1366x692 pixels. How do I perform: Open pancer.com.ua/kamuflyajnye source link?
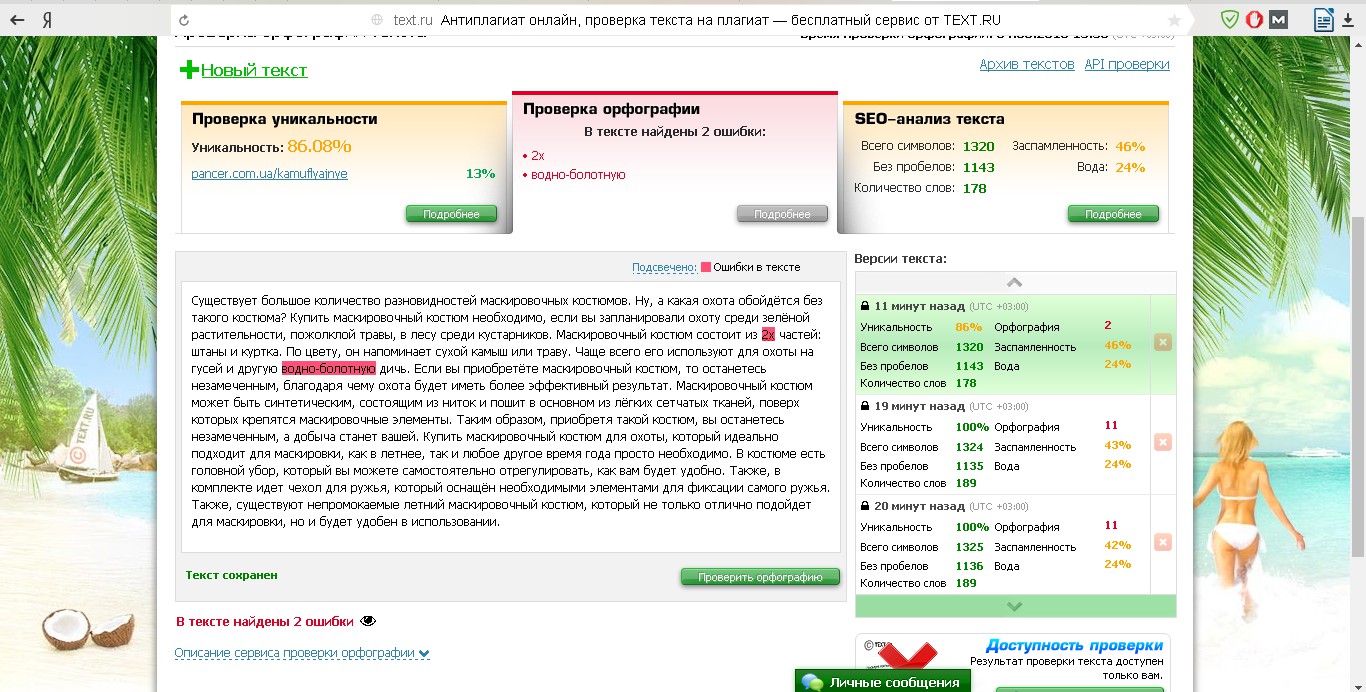point(269,174)
